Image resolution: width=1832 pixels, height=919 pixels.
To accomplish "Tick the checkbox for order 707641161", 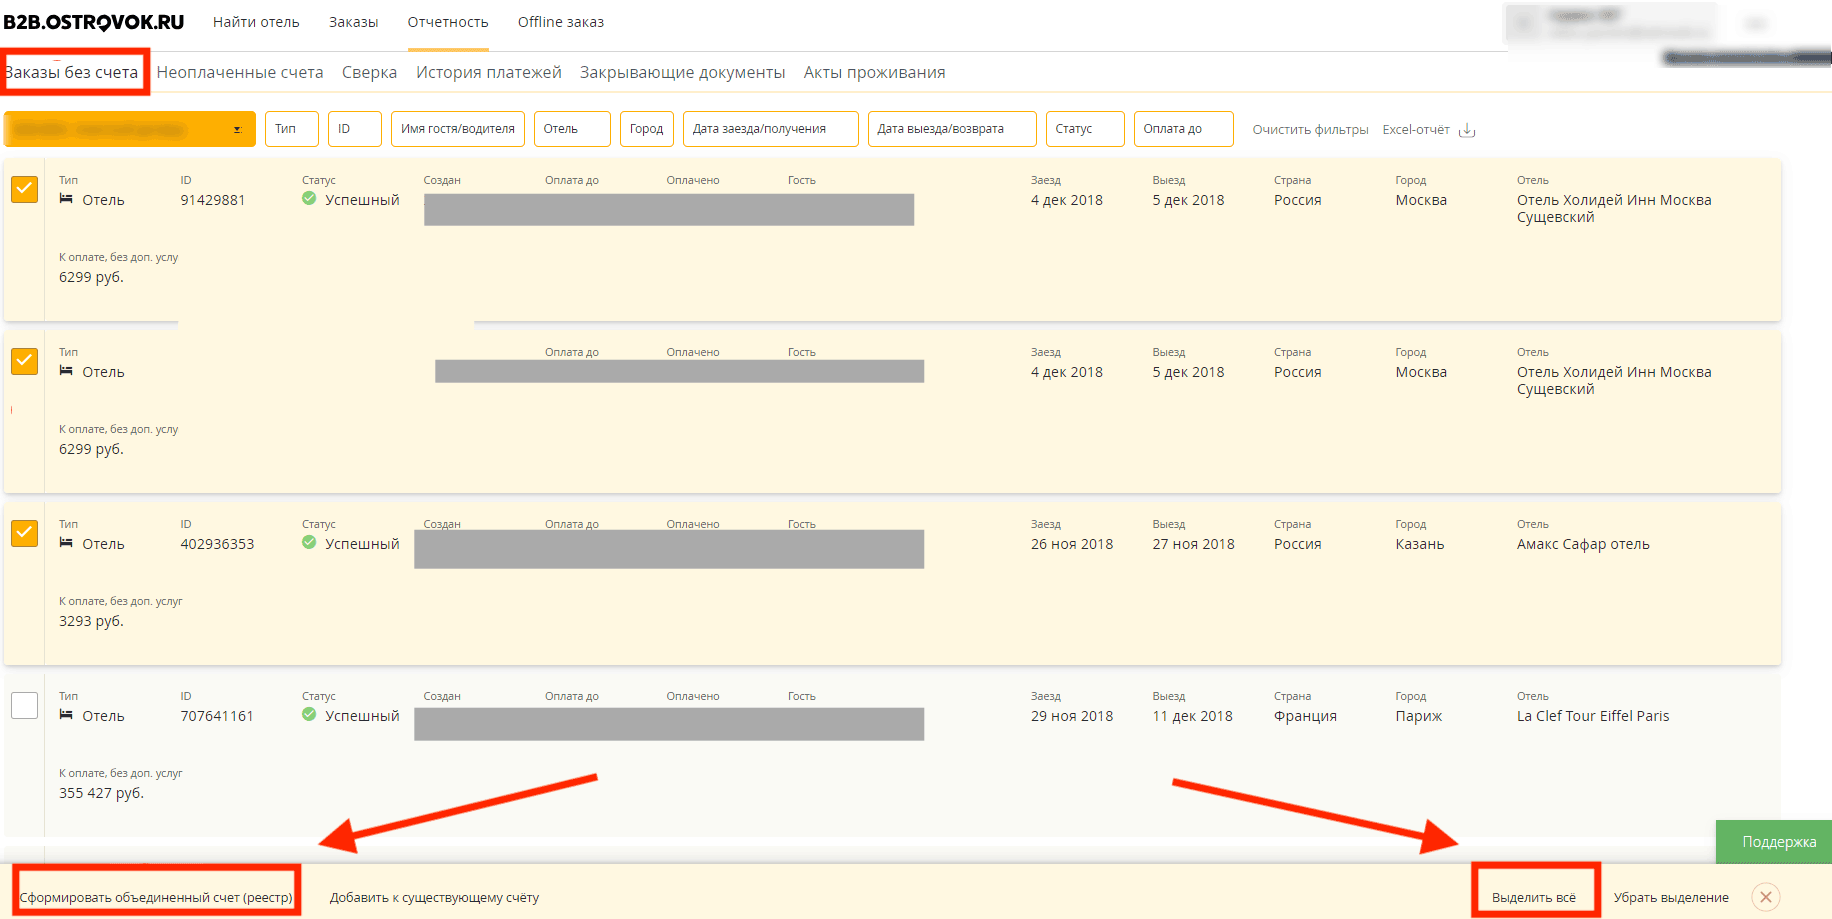I will coord(24,705).
